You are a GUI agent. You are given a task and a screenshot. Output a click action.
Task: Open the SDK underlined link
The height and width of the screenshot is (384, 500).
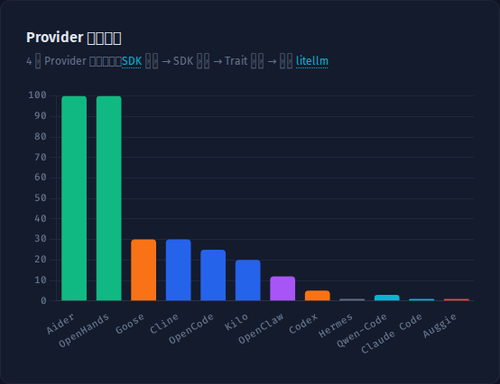(131, 61)
